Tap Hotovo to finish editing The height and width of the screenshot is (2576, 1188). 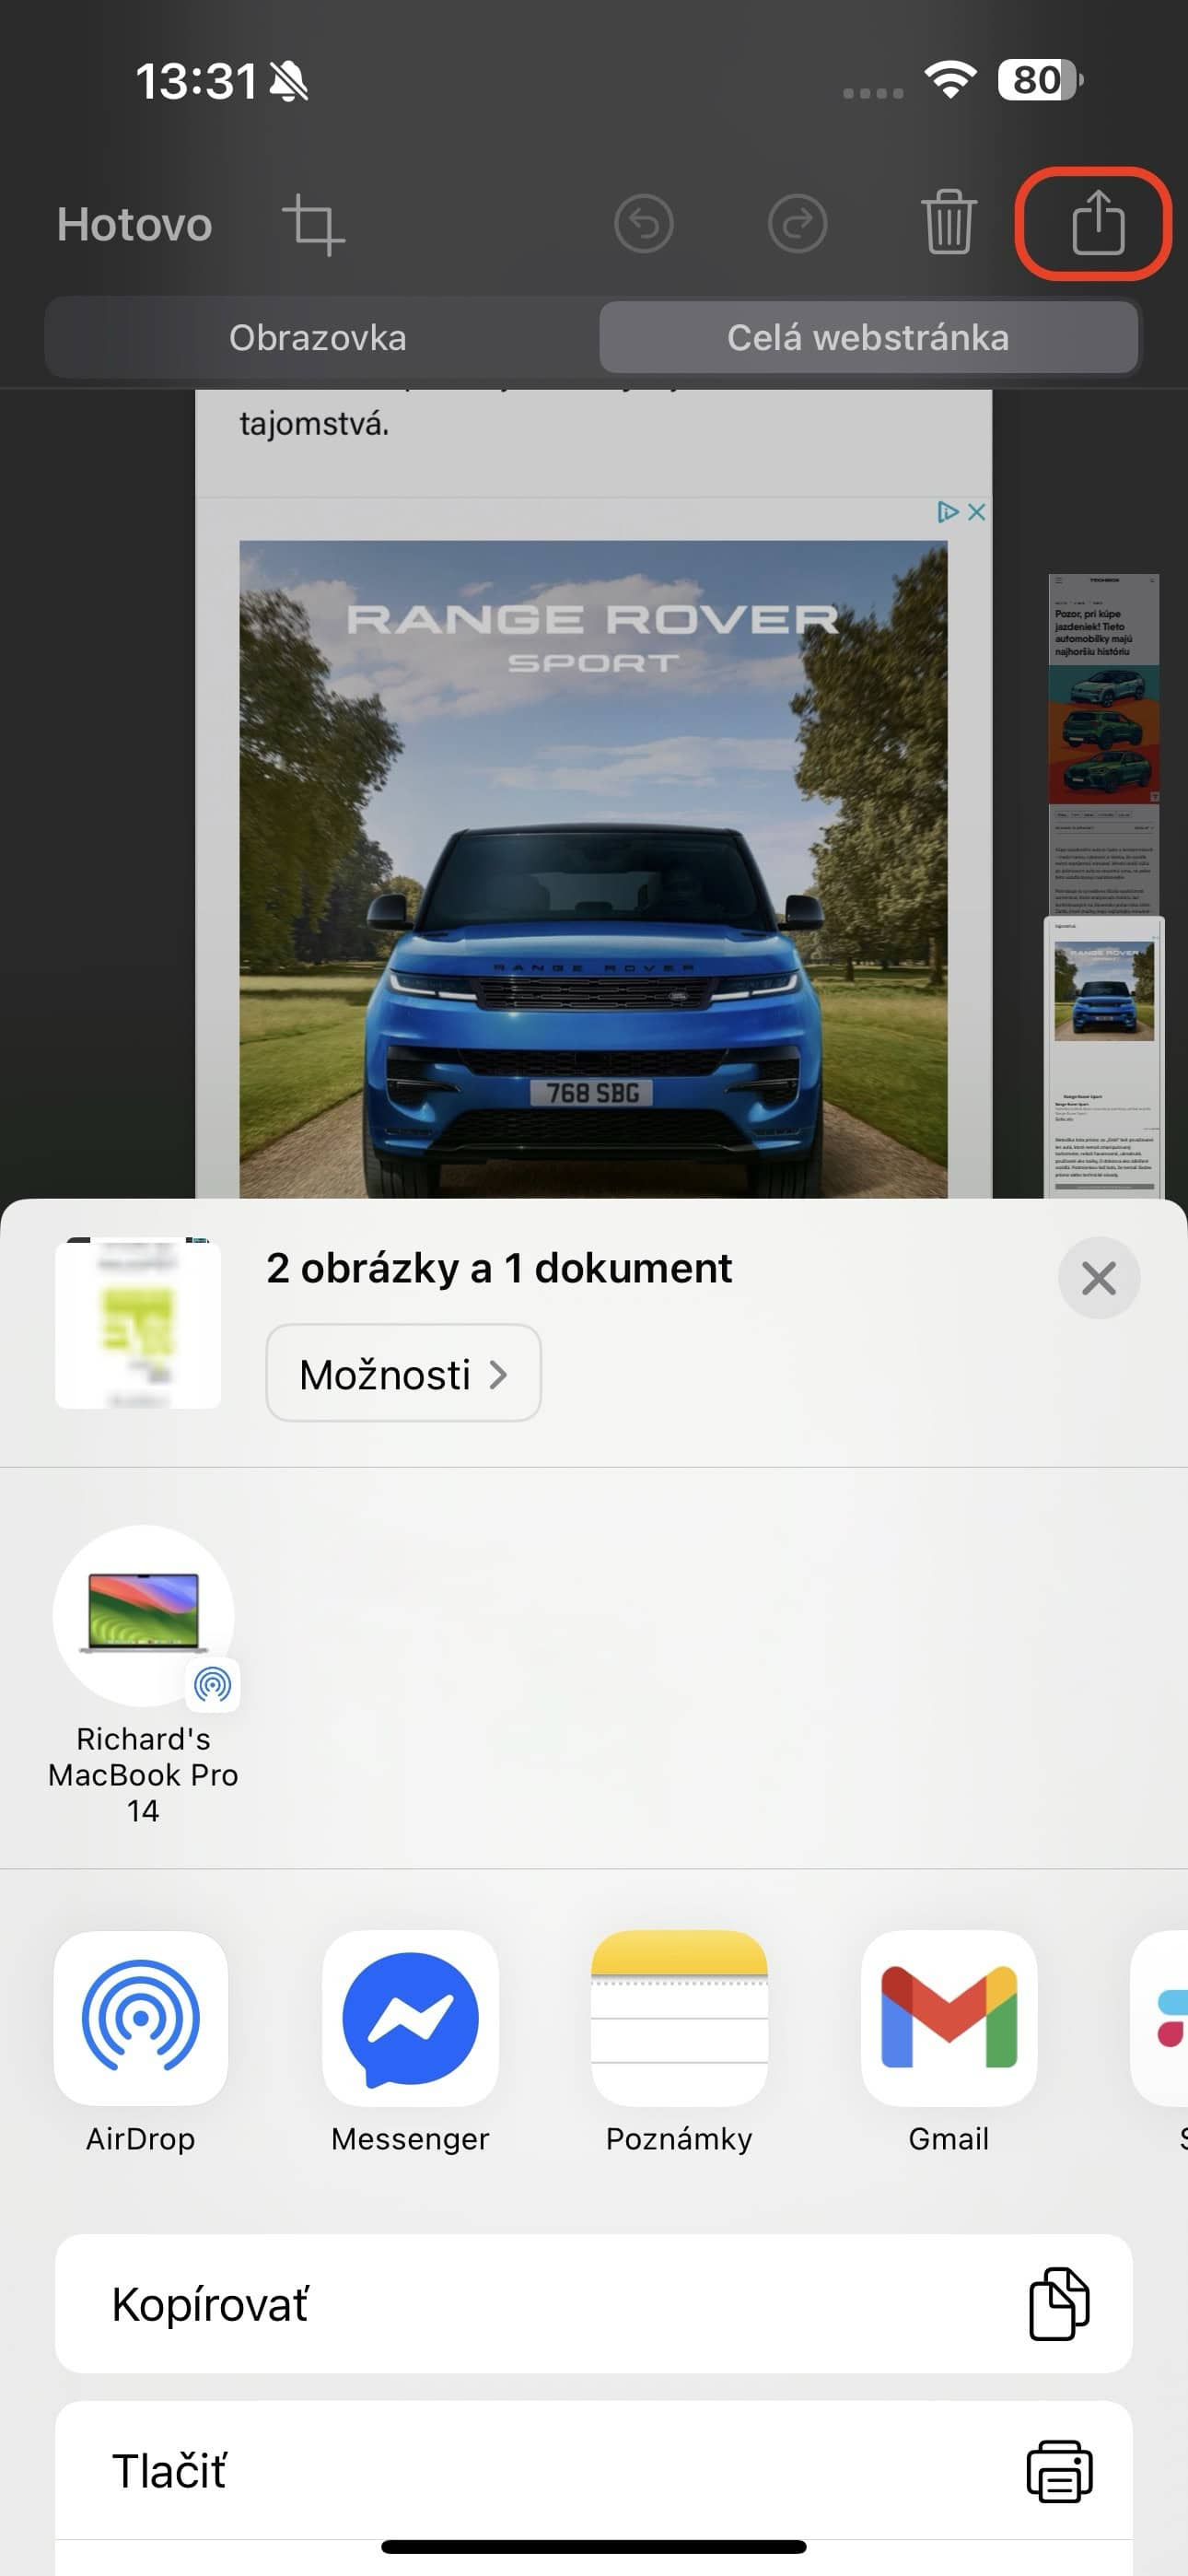pyautogui.click(x=135, y=224)
